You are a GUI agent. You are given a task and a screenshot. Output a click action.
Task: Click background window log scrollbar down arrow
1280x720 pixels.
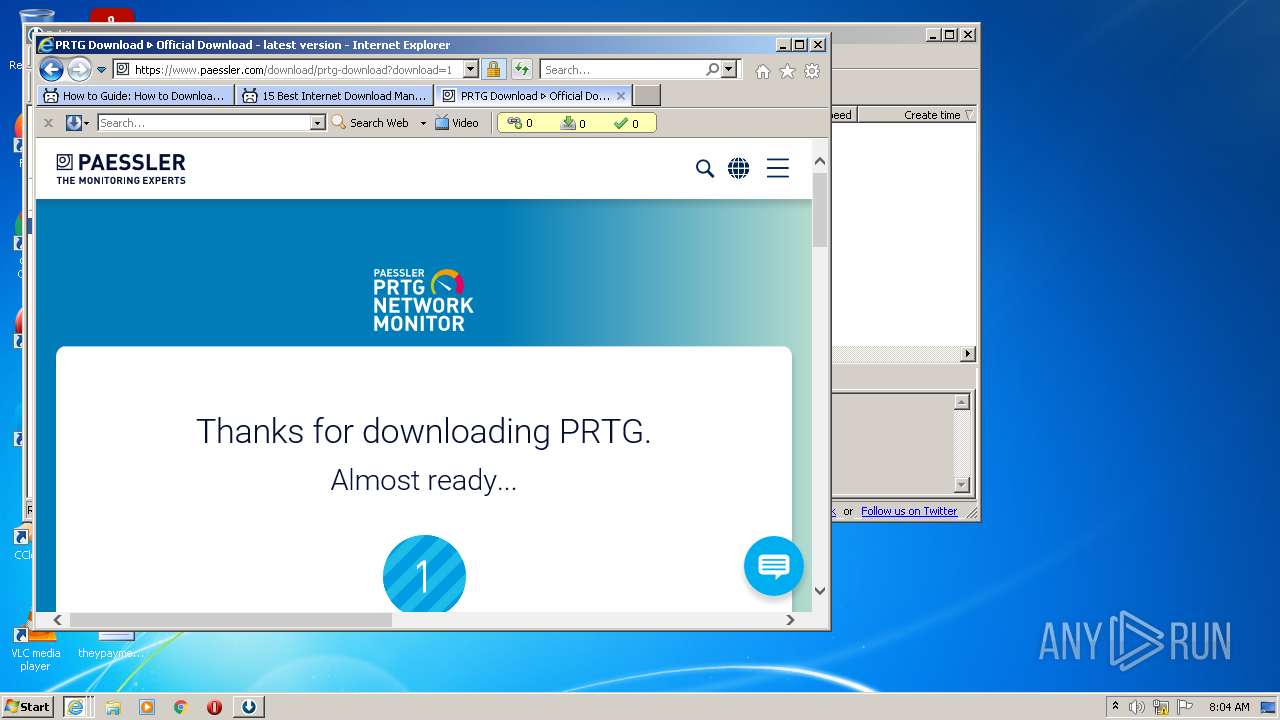pos(962,485)
